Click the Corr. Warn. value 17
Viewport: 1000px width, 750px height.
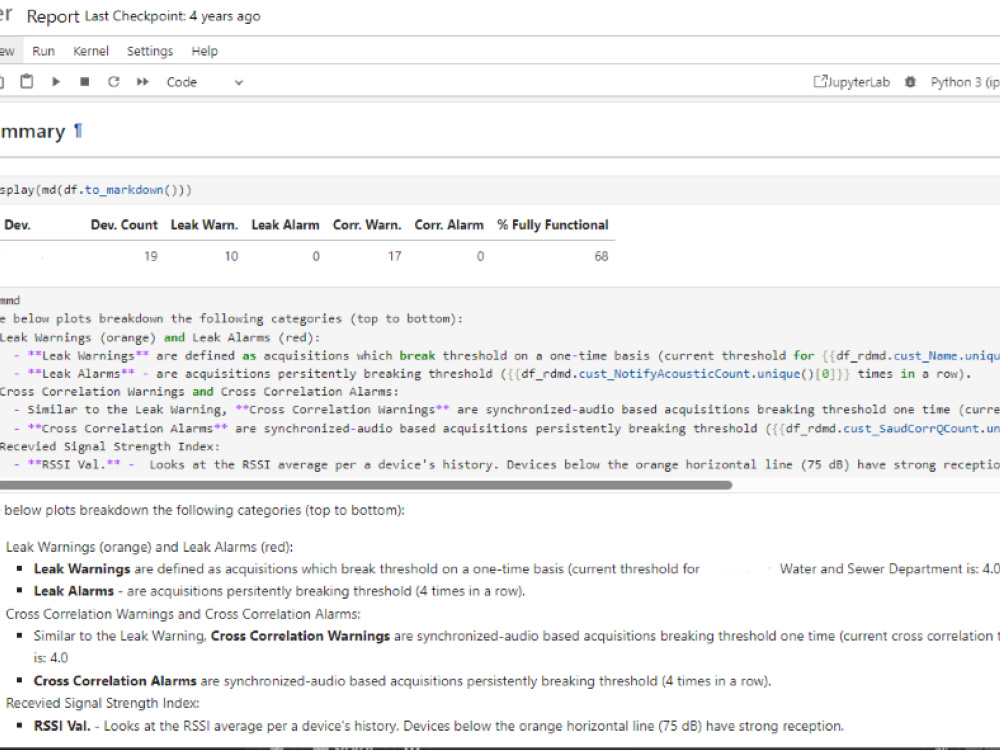tap(395, 256)
